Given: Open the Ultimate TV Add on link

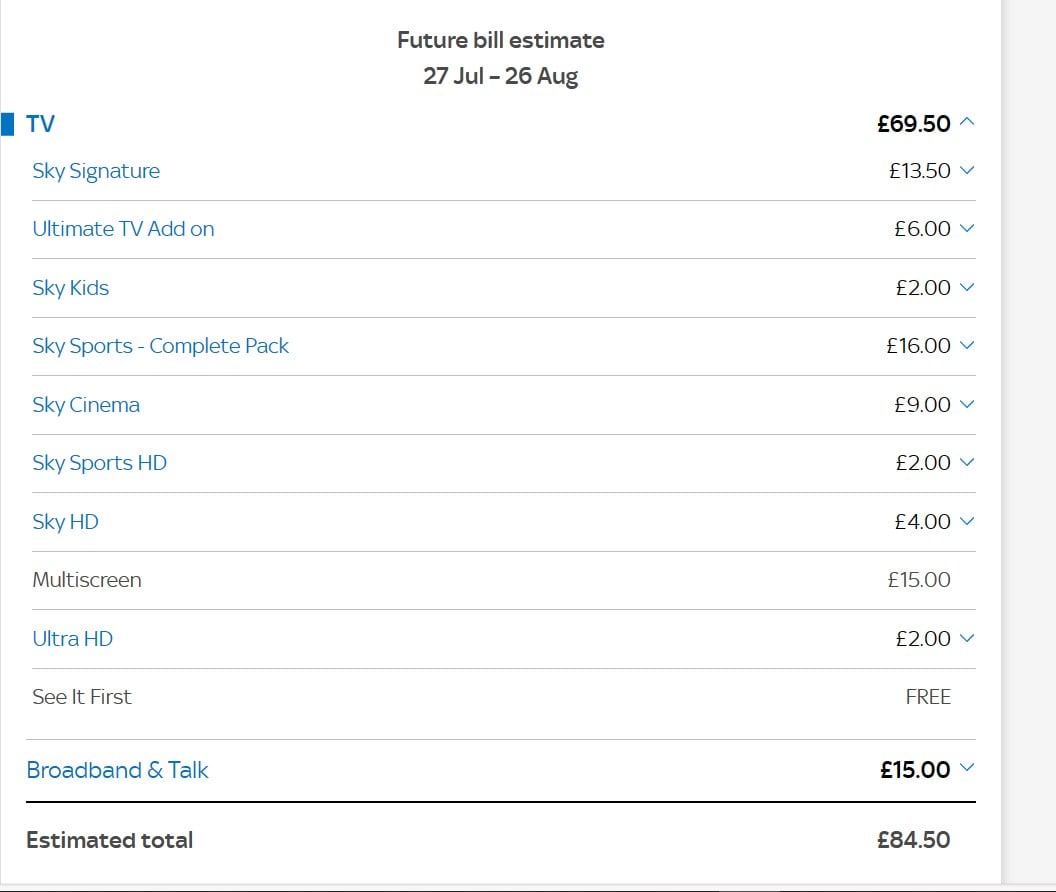Looking at the screenshot, I should [123, 229].
